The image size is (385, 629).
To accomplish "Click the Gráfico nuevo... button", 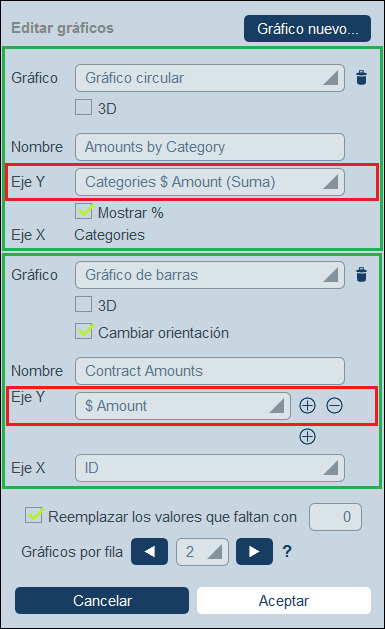I will (307, 28).
